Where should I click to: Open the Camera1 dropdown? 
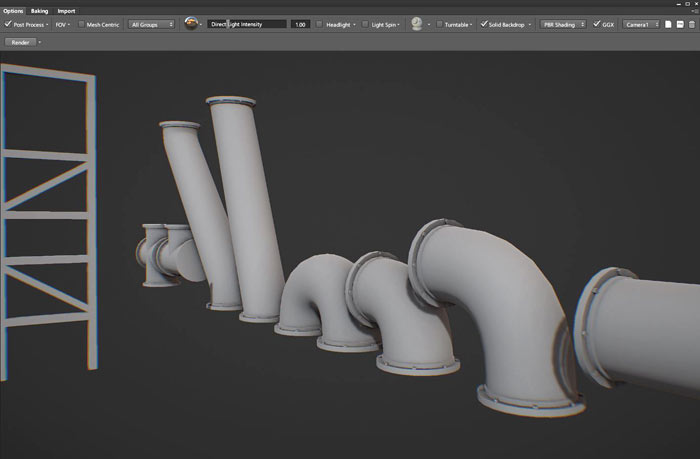click(641, 23)
